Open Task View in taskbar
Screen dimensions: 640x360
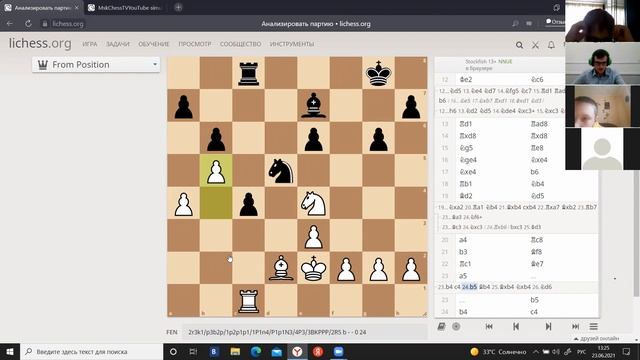(x=193, y=351)
